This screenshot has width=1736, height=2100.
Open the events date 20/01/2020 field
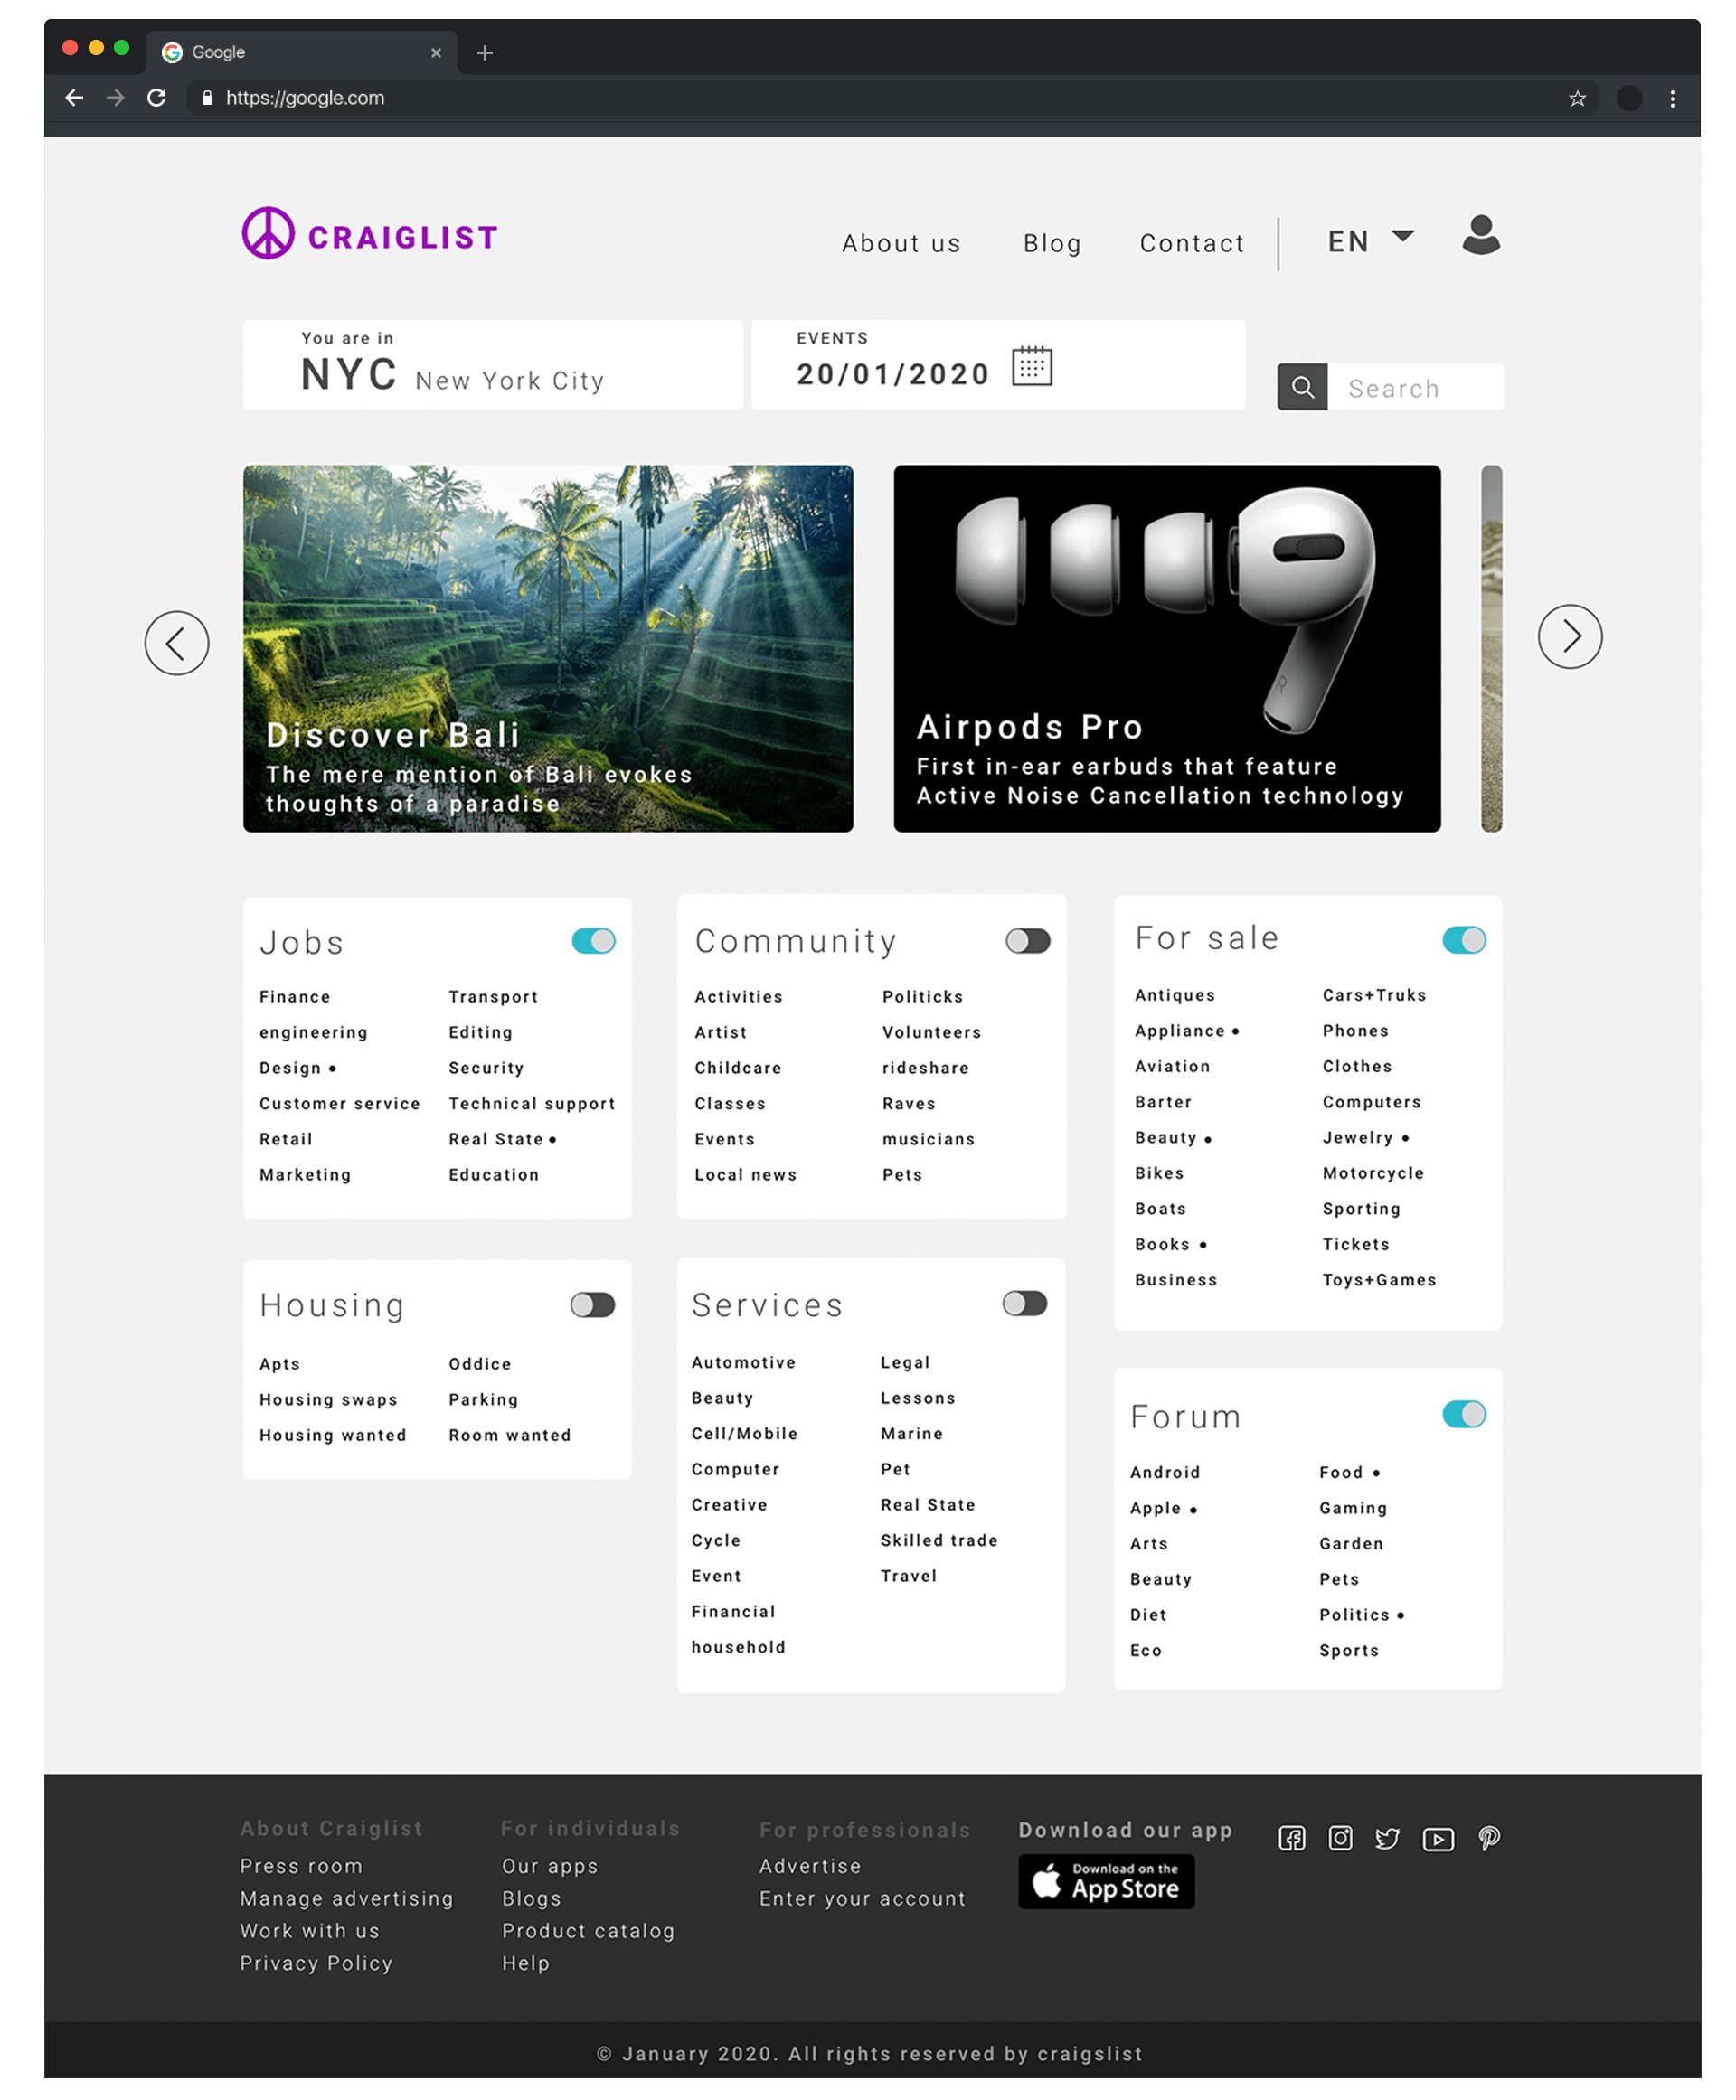tap(998, 365)
